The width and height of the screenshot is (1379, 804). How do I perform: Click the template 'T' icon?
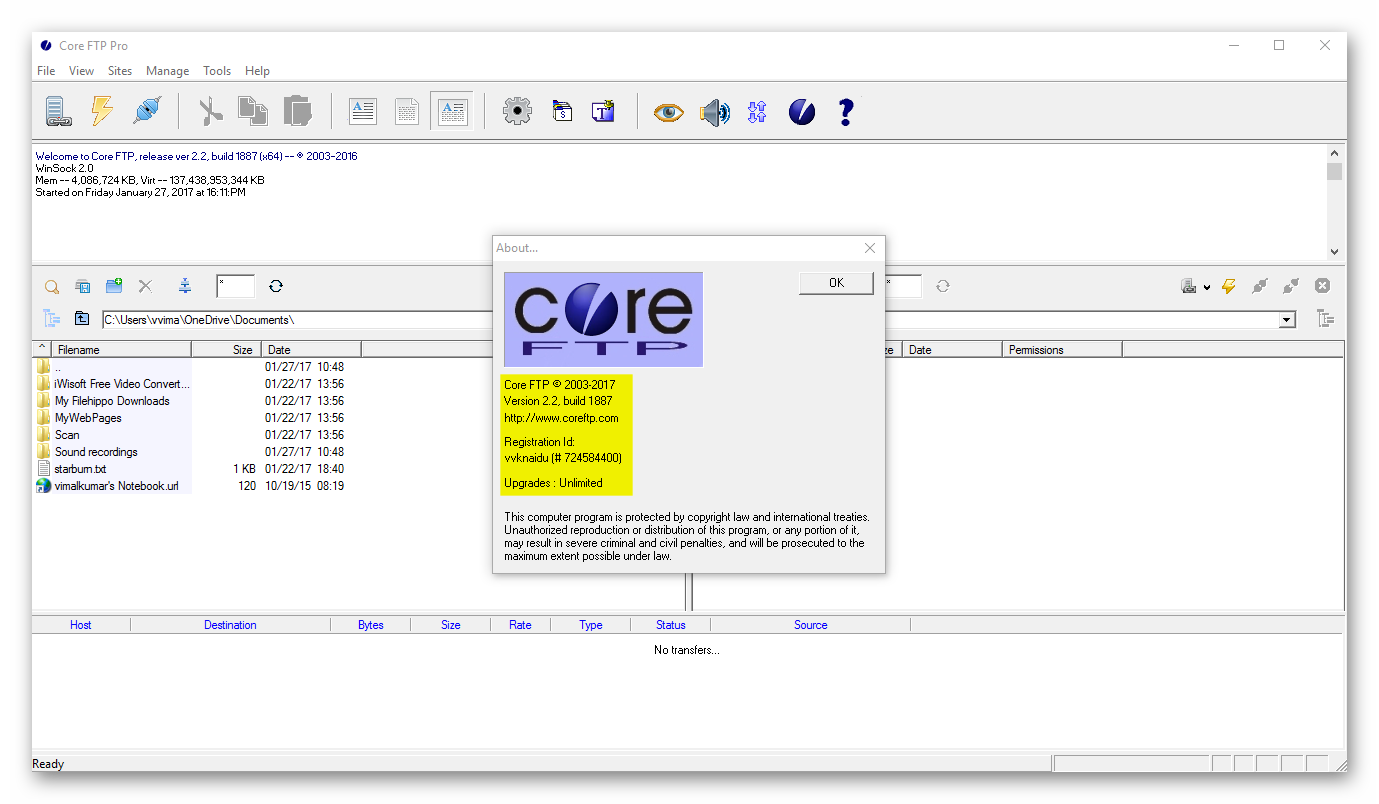click(603, 111)
